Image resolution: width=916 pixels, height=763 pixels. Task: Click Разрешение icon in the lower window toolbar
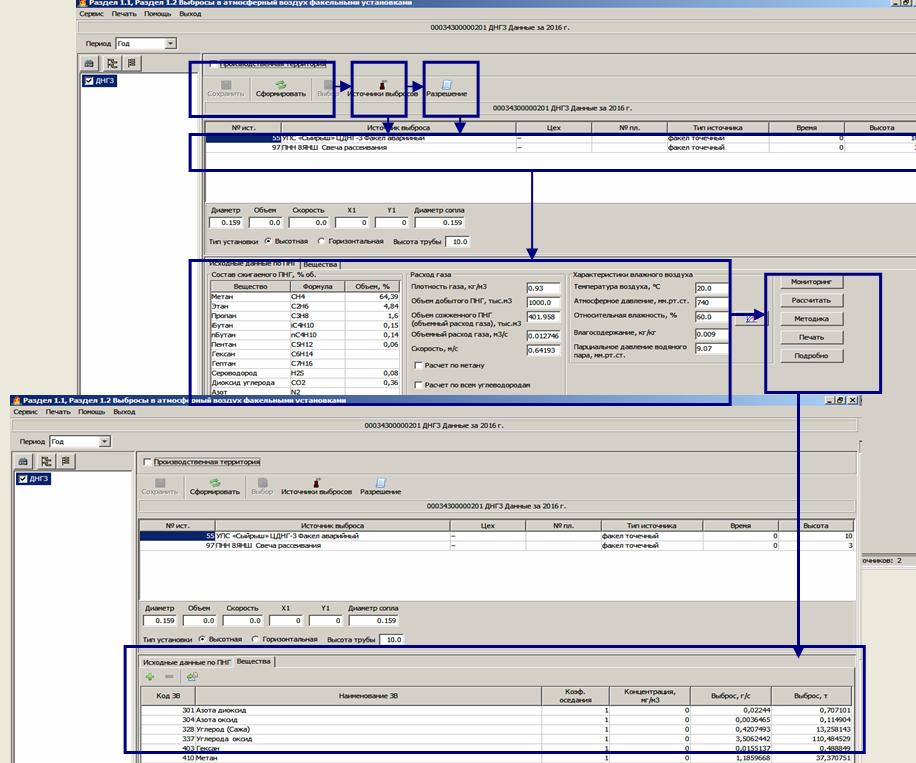coord(380,484)
